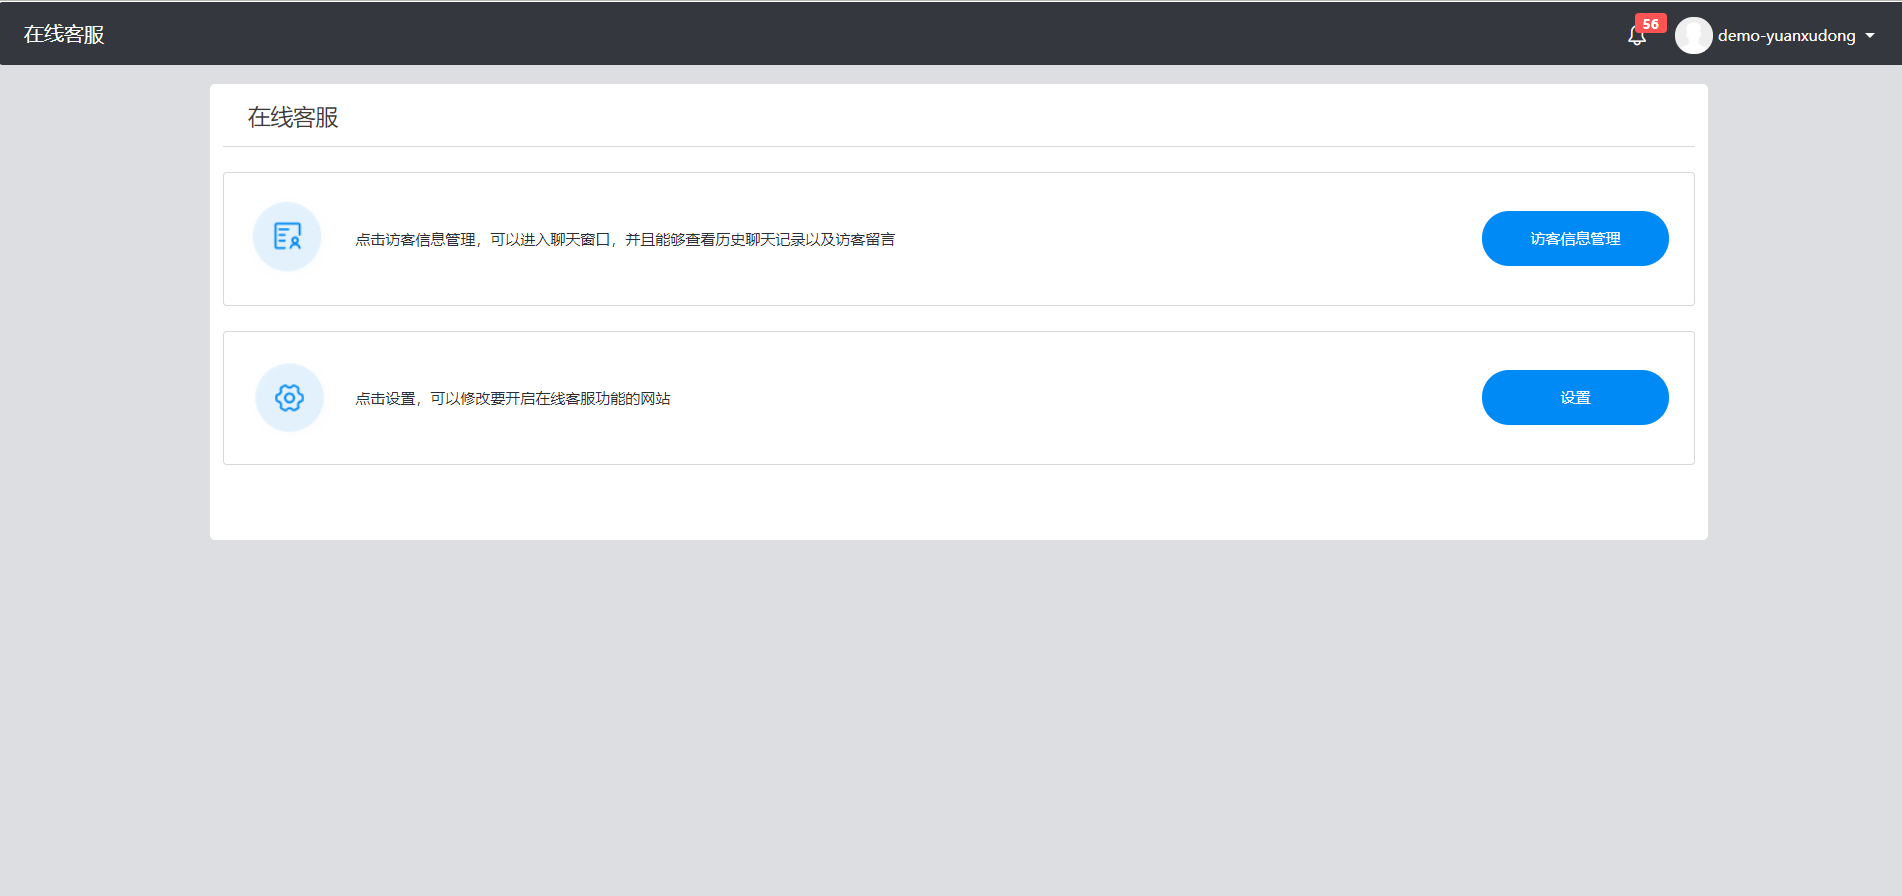Click the user avatar circle
This screenshot has width=1902, height=896.
coord(1693,35)
